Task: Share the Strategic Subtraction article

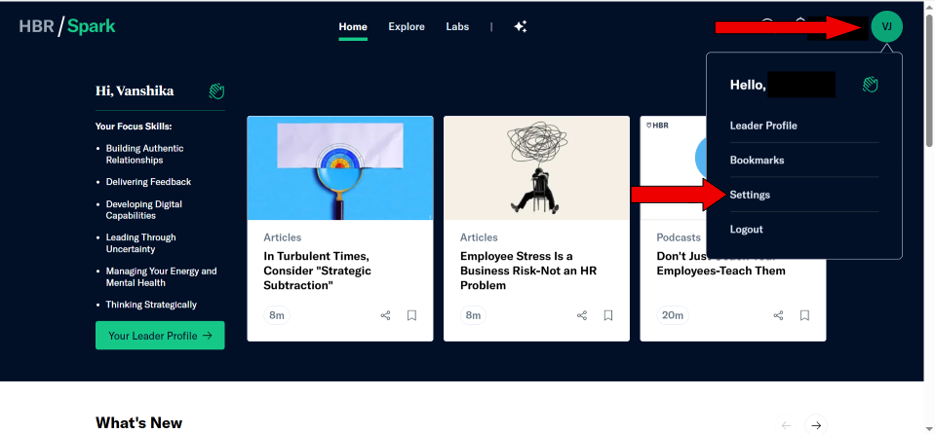Action: pos(385,316)
